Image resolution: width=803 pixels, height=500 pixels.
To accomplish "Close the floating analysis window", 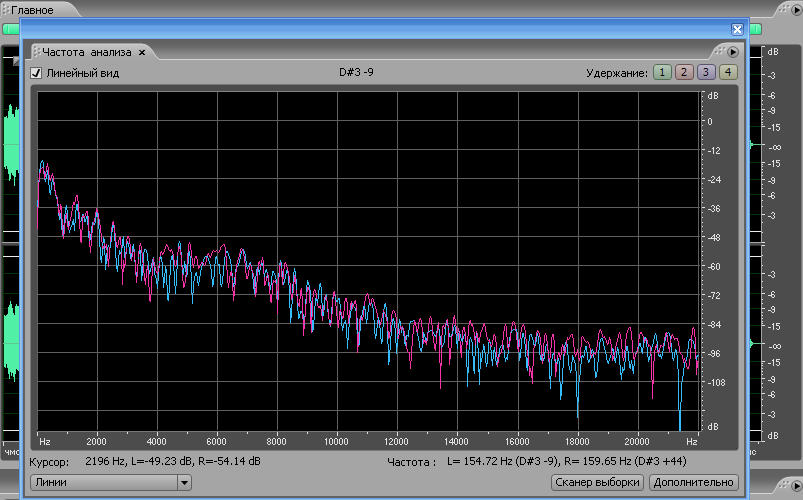I will (x=738, y=30).
